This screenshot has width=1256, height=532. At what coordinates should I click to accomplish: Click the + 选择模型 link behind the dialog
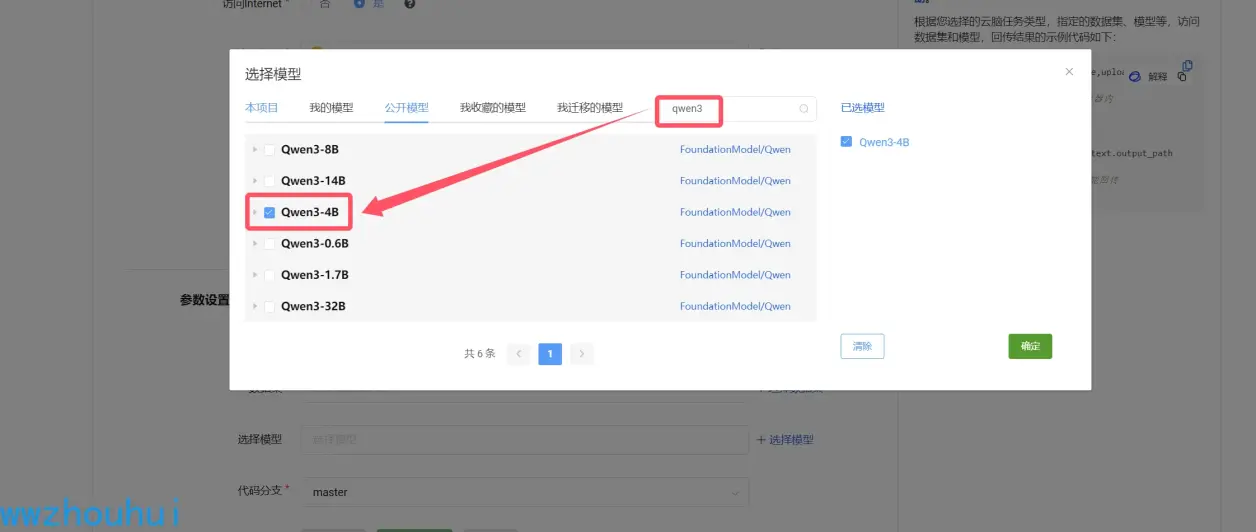click(785, 440)
